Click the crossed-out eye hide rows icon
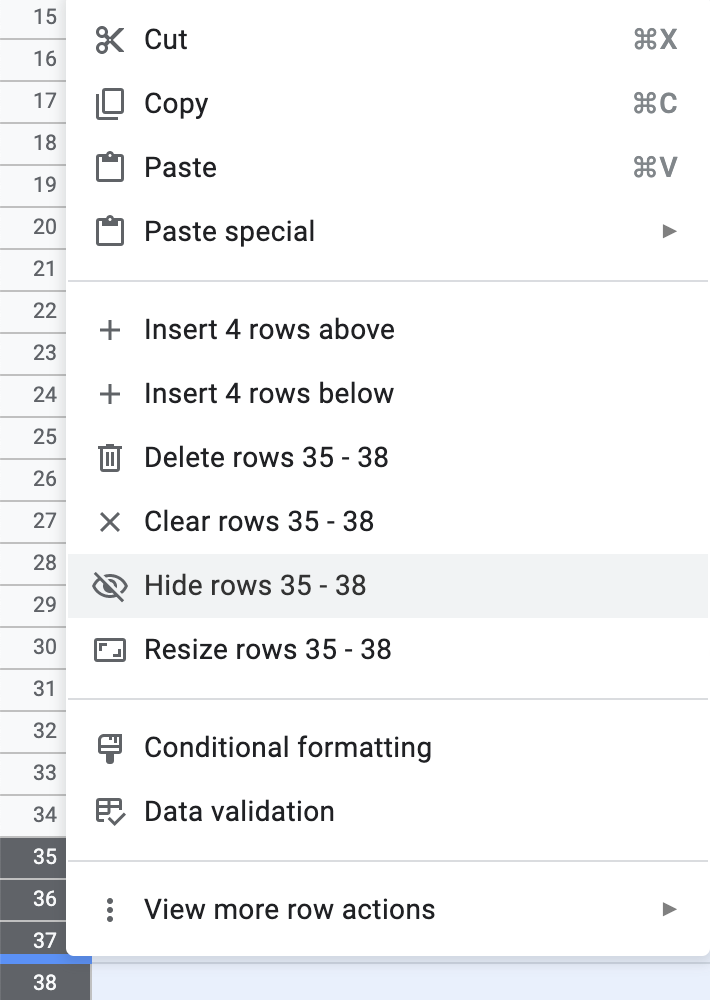 pyautogui.click(x=110, y=587)
